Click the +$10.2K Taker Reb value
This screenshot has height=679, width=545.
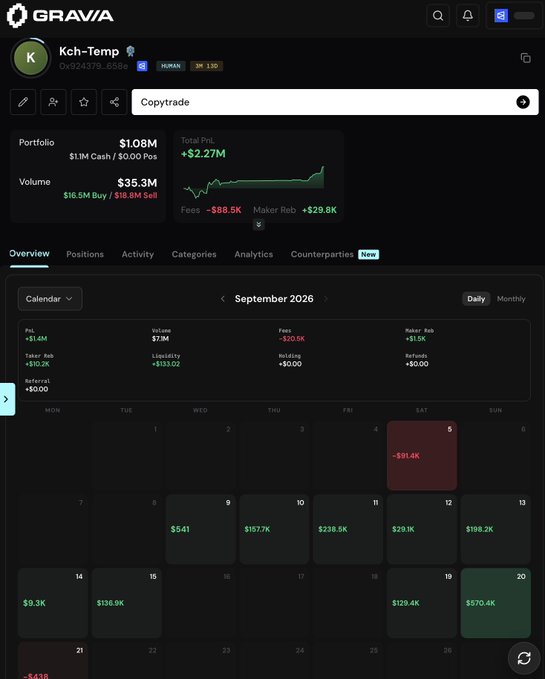37,364
